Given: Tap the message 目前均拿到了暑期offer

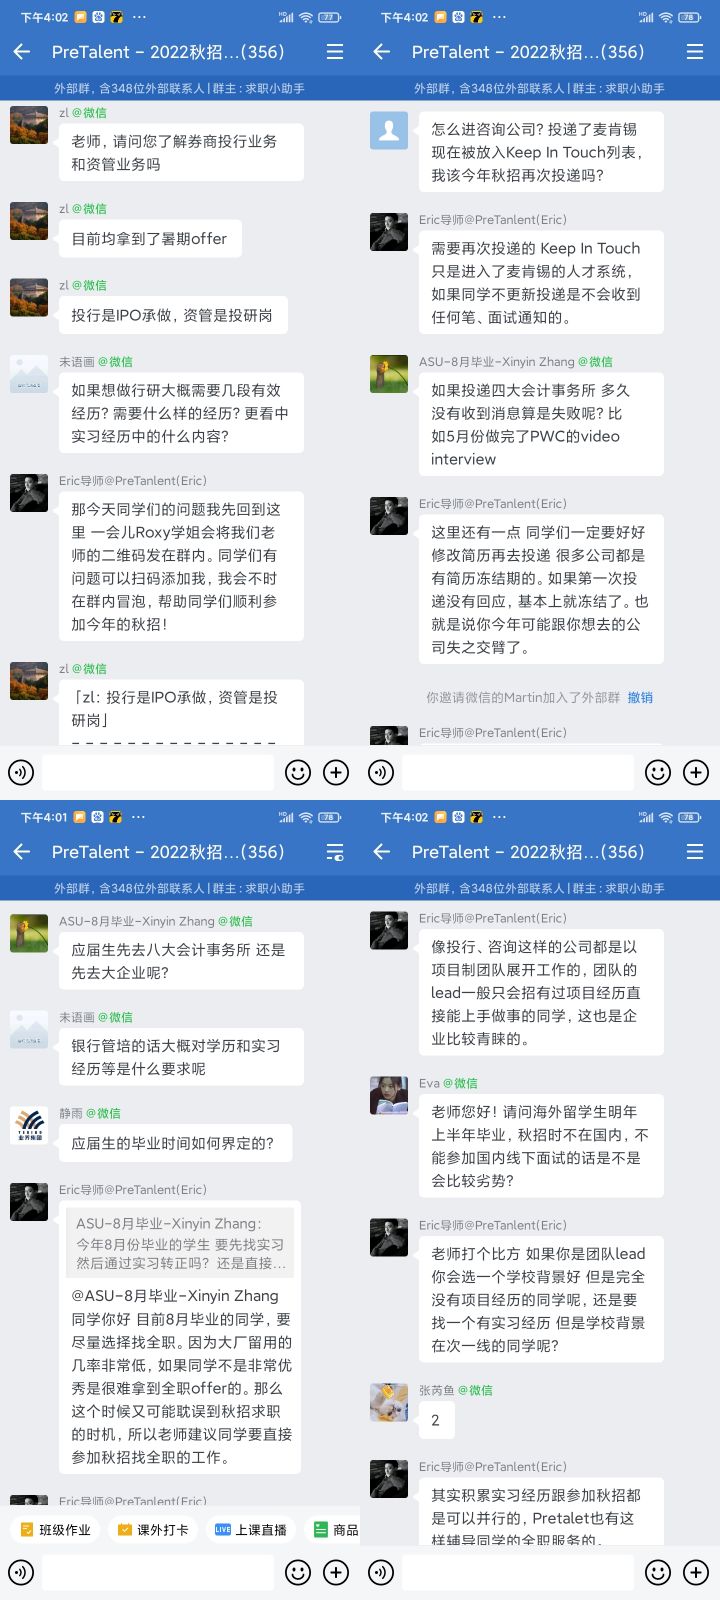Looking at the screenshot, I should coord(149,239).
